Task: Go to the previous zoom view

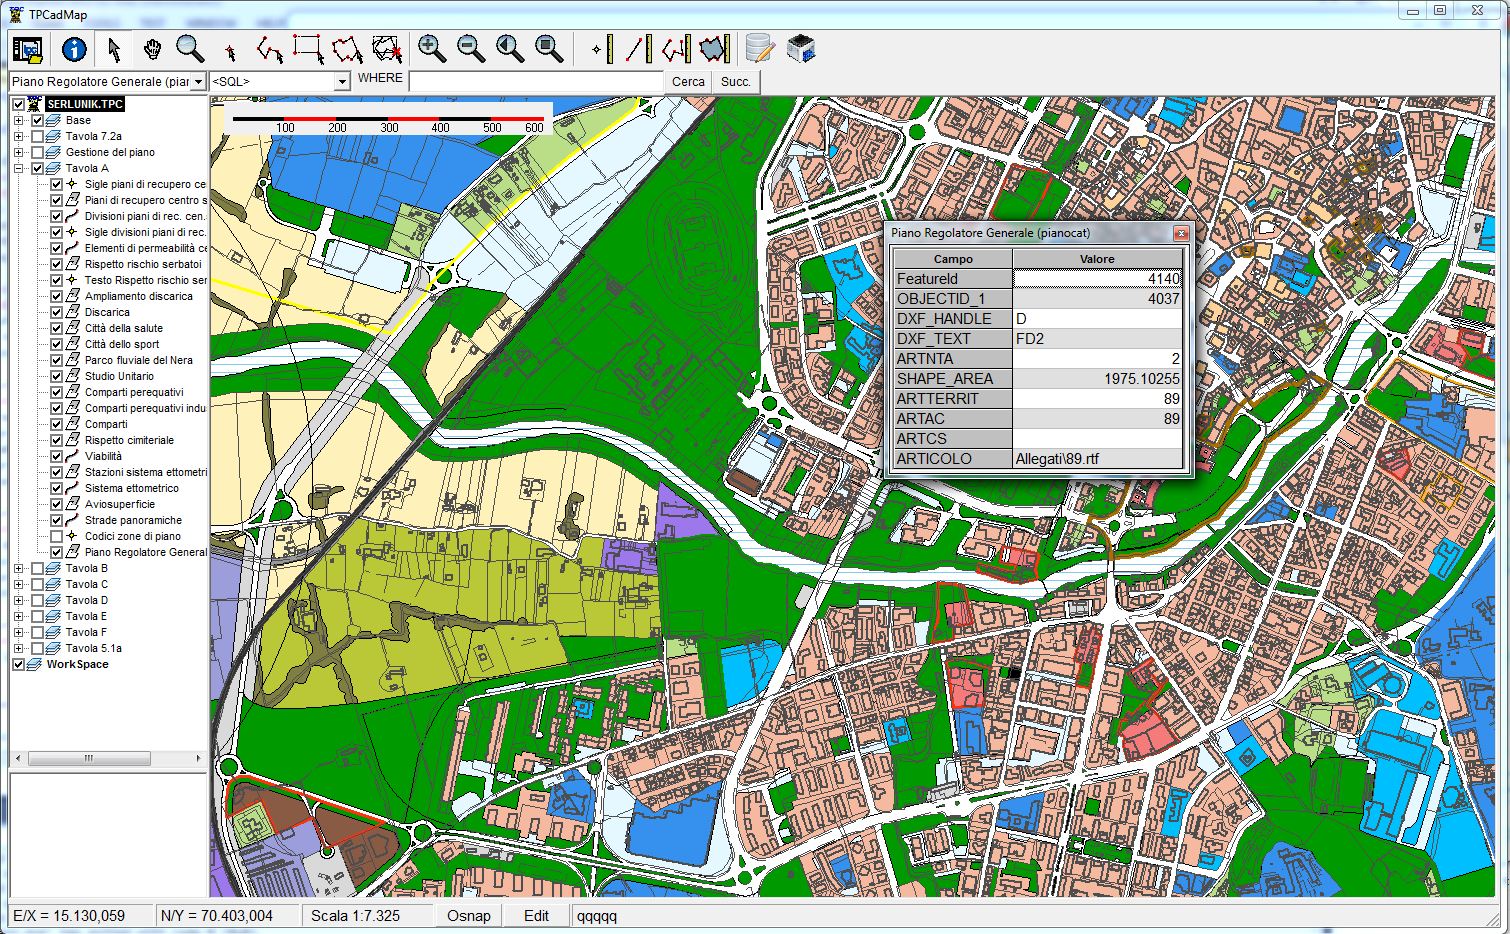Action: 510,48
